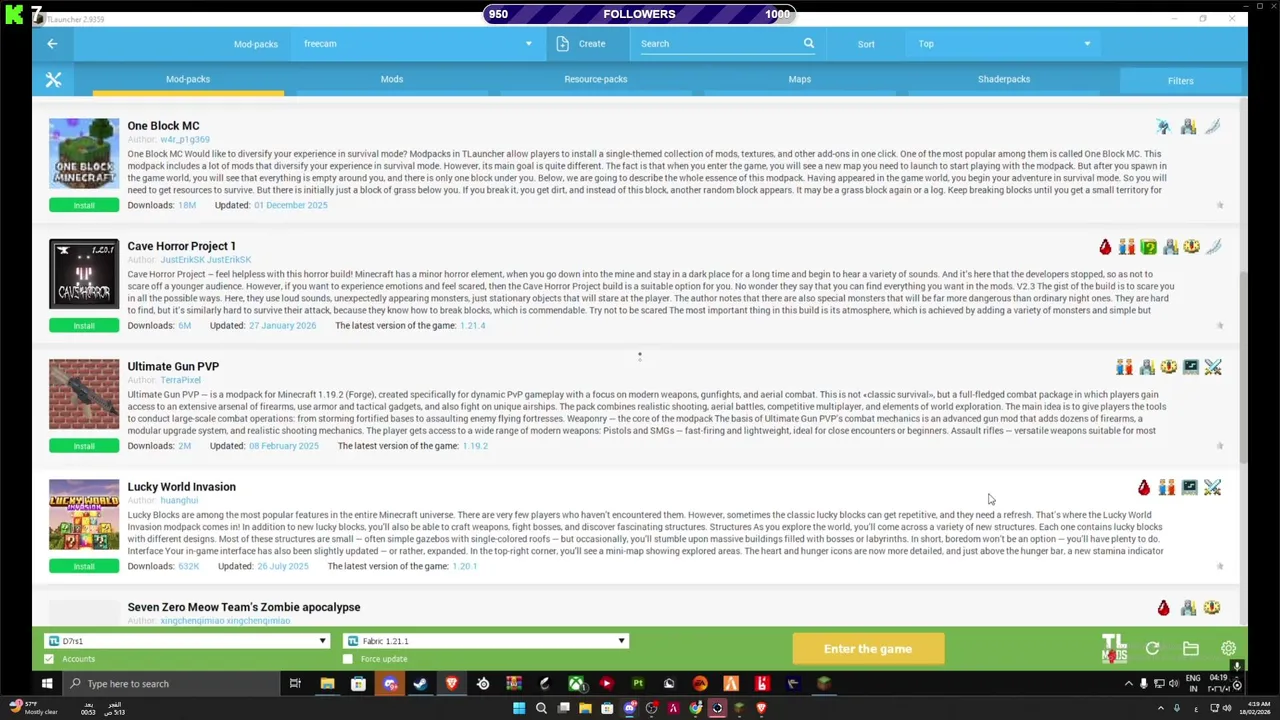Image resolution: width=1280 pixels, height=720 pixels.
Task: Go back with the left arrow button
Action: [52, 43]
